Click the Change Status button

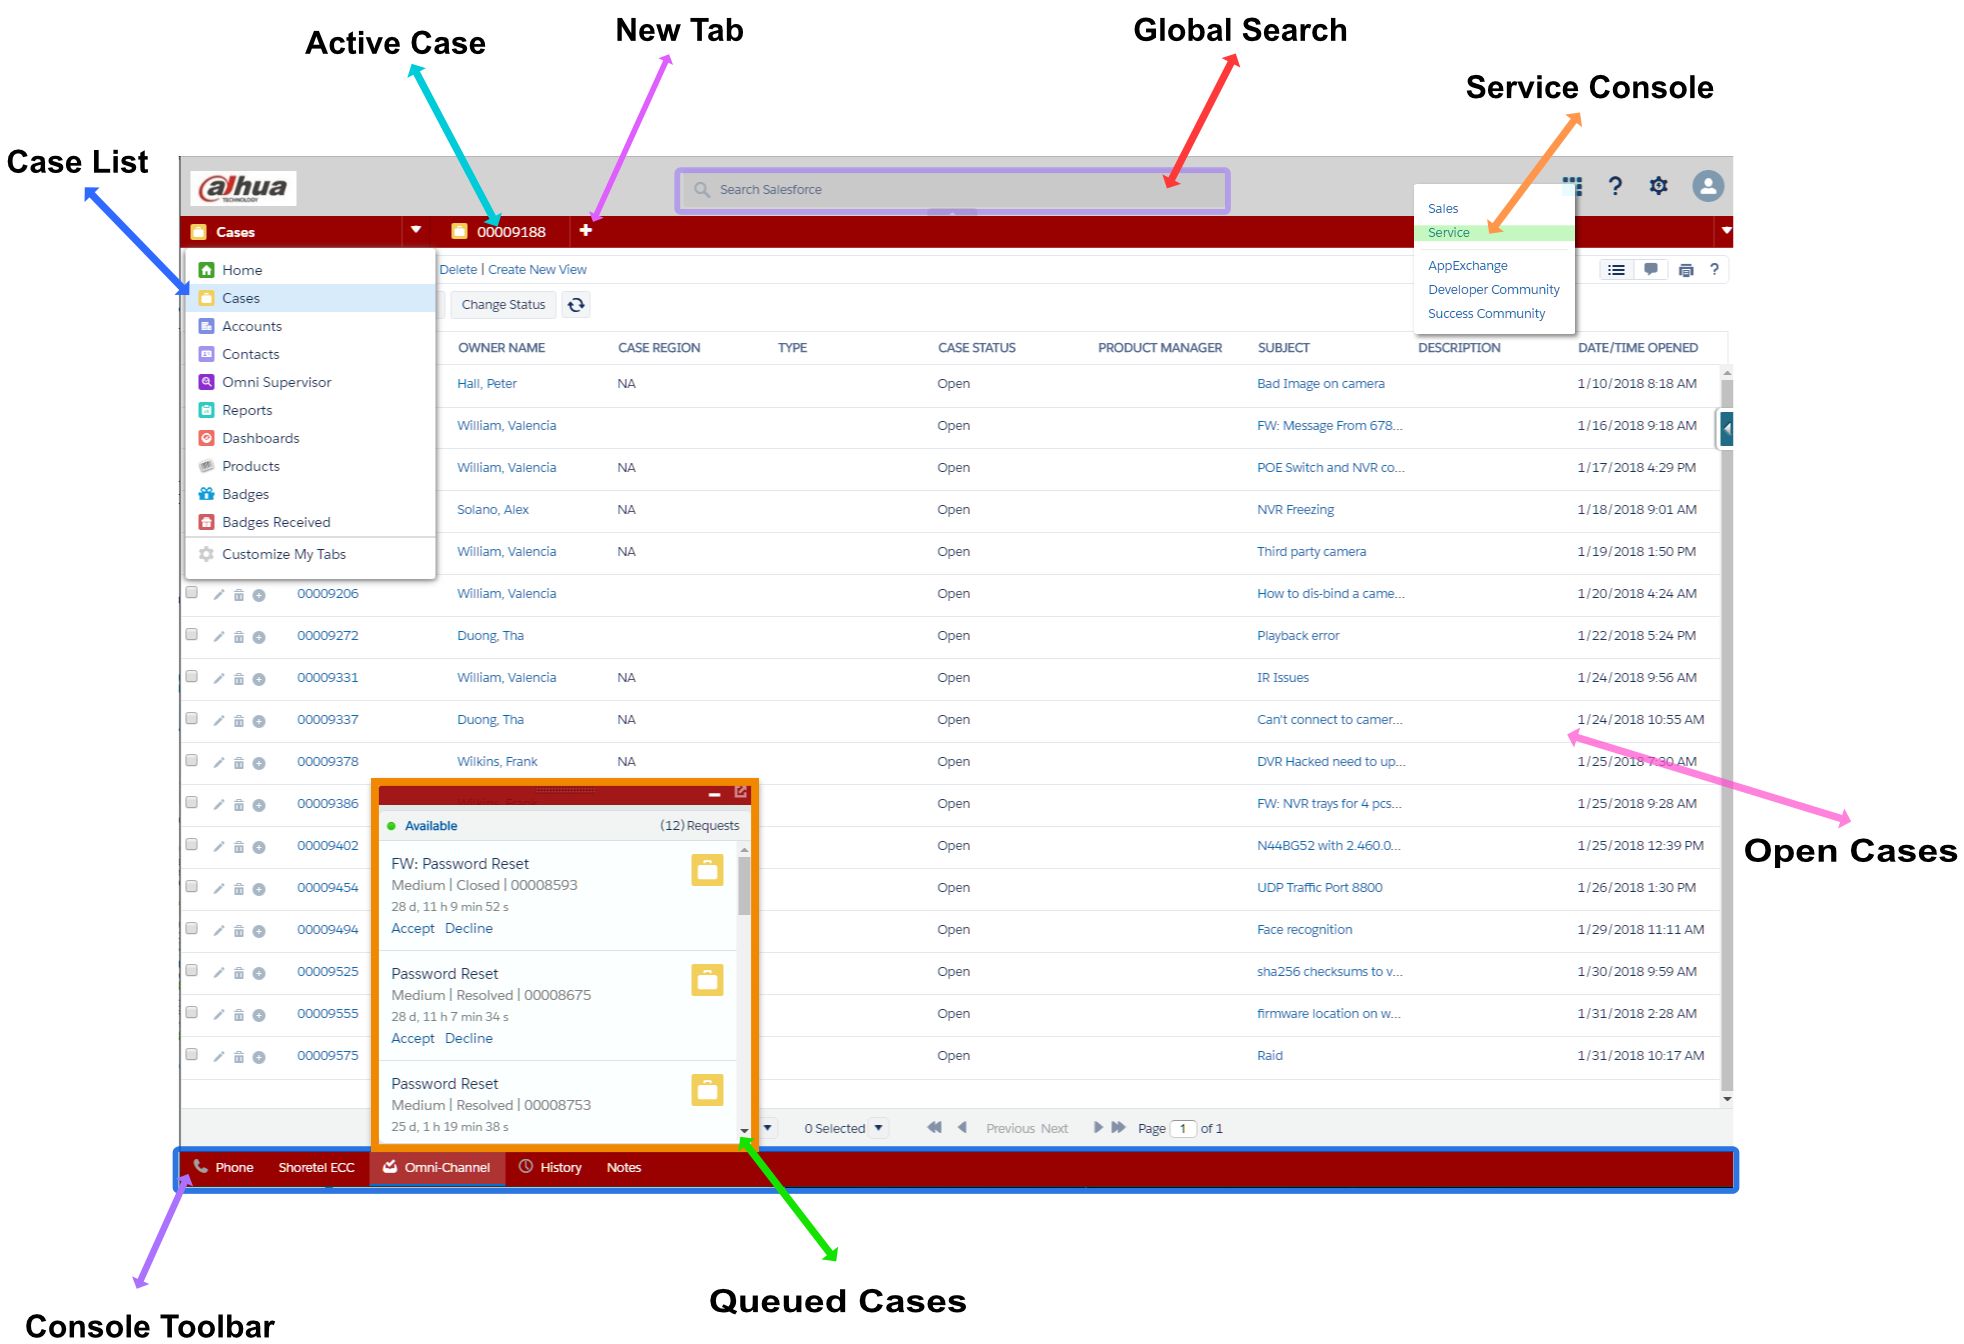[x=503, y=305]
